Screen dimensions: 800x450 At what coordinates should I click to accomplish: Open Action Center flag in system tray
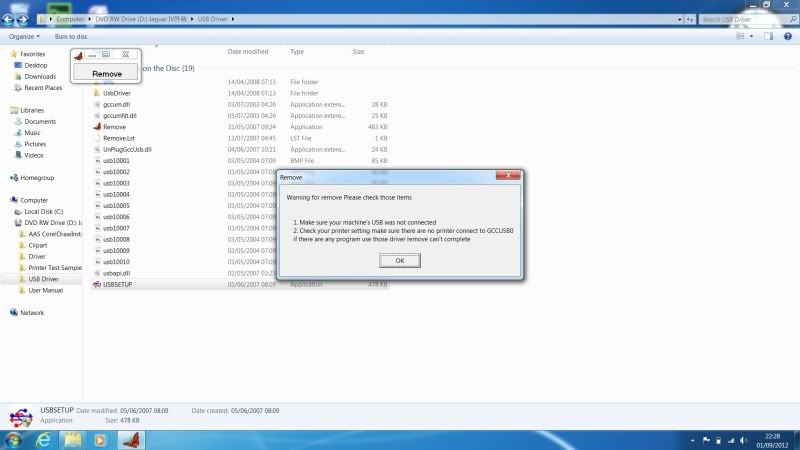tap(706, 440)
